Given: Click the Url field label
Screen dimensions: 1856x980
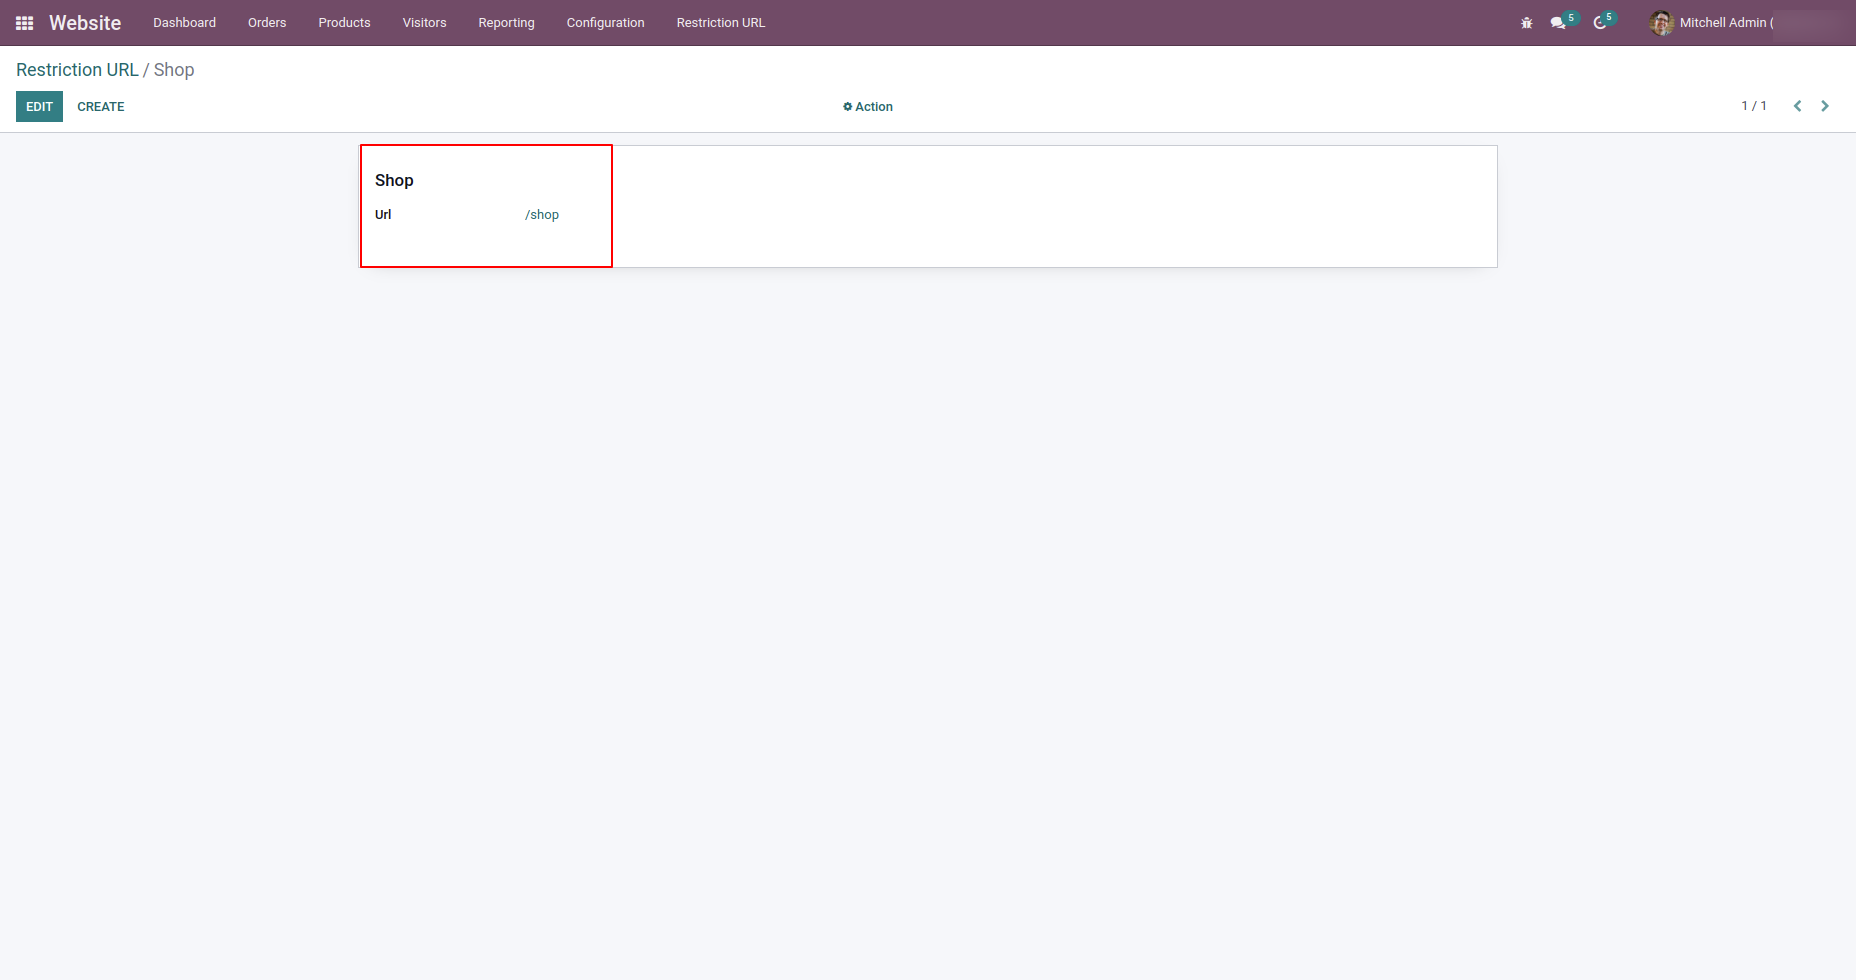Looking at the screenshot, I should (383, 215).
